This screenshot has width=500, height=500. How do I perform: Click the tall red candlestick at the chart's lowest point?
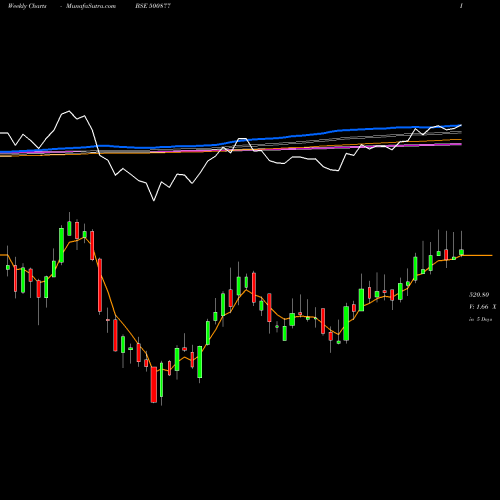pyautogui.click(x=154, y=385)
